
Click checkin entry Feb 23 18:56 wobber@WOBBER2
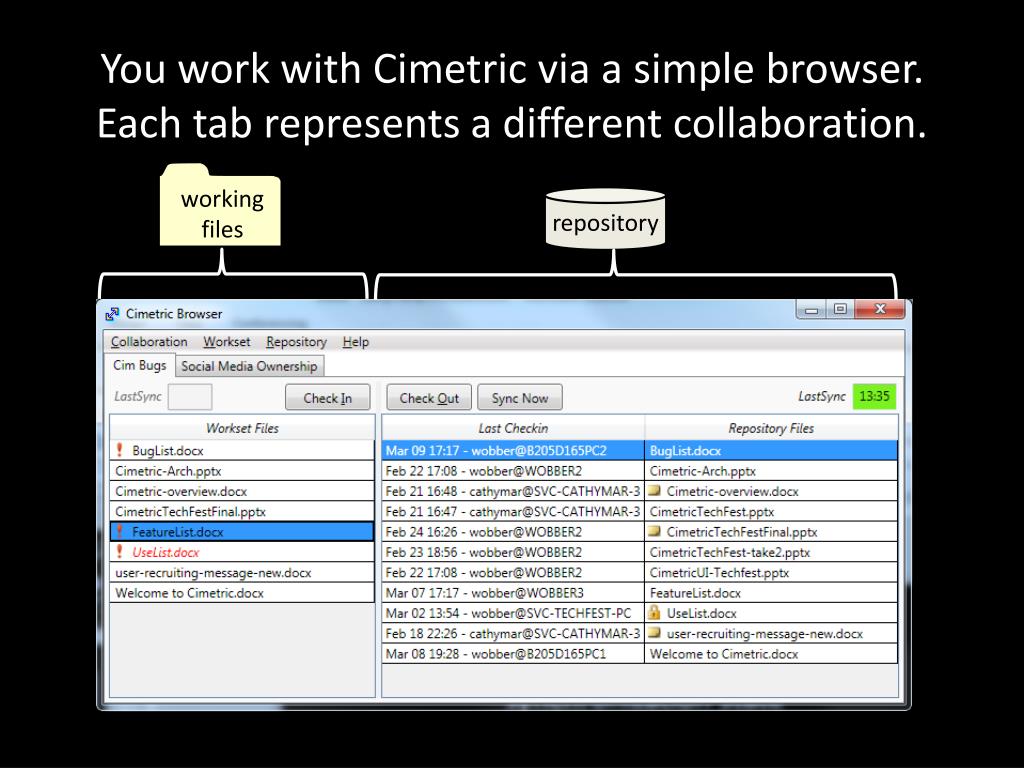tap(513, 552)
